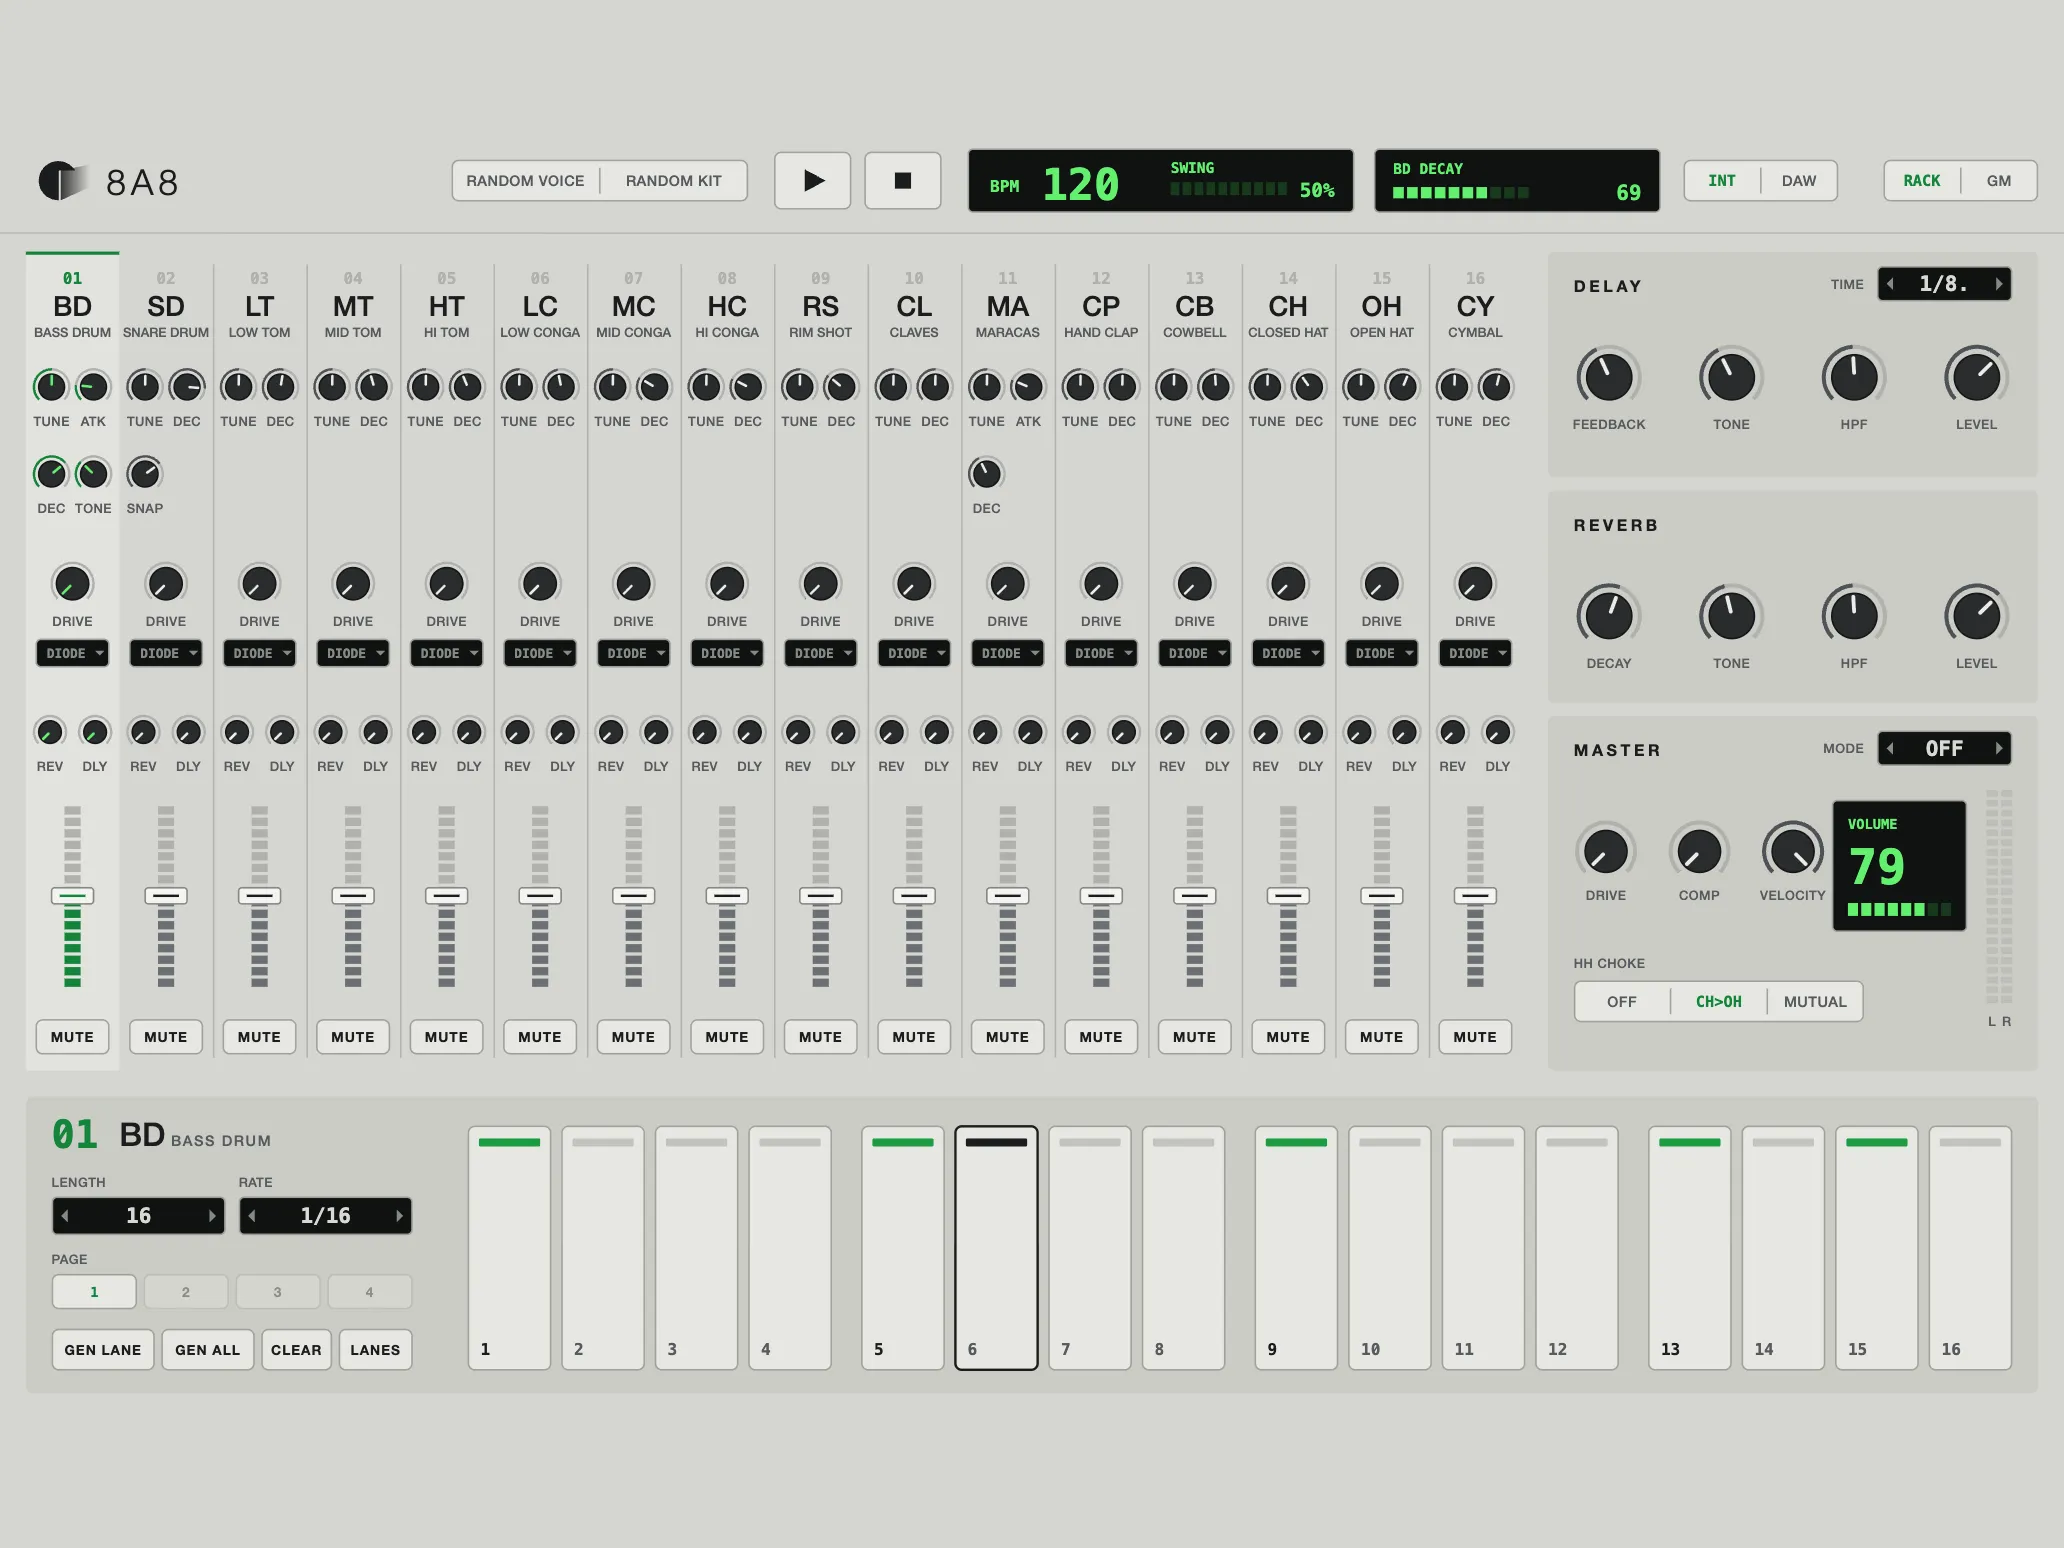The image size is (2064, 1548).
Task: Open the Rim Shot DIODE drive dropdown
Action: tap(820, 653)
